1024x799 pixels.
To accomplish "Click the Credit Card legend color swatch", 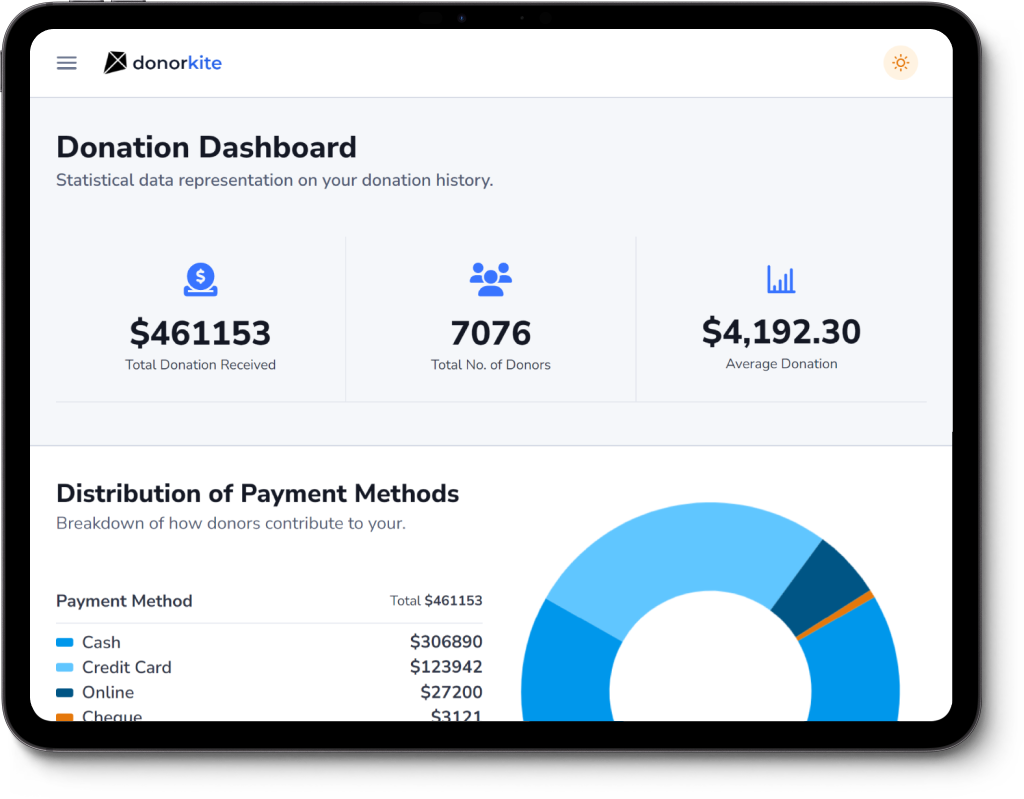I will click(x=65, y=668).
